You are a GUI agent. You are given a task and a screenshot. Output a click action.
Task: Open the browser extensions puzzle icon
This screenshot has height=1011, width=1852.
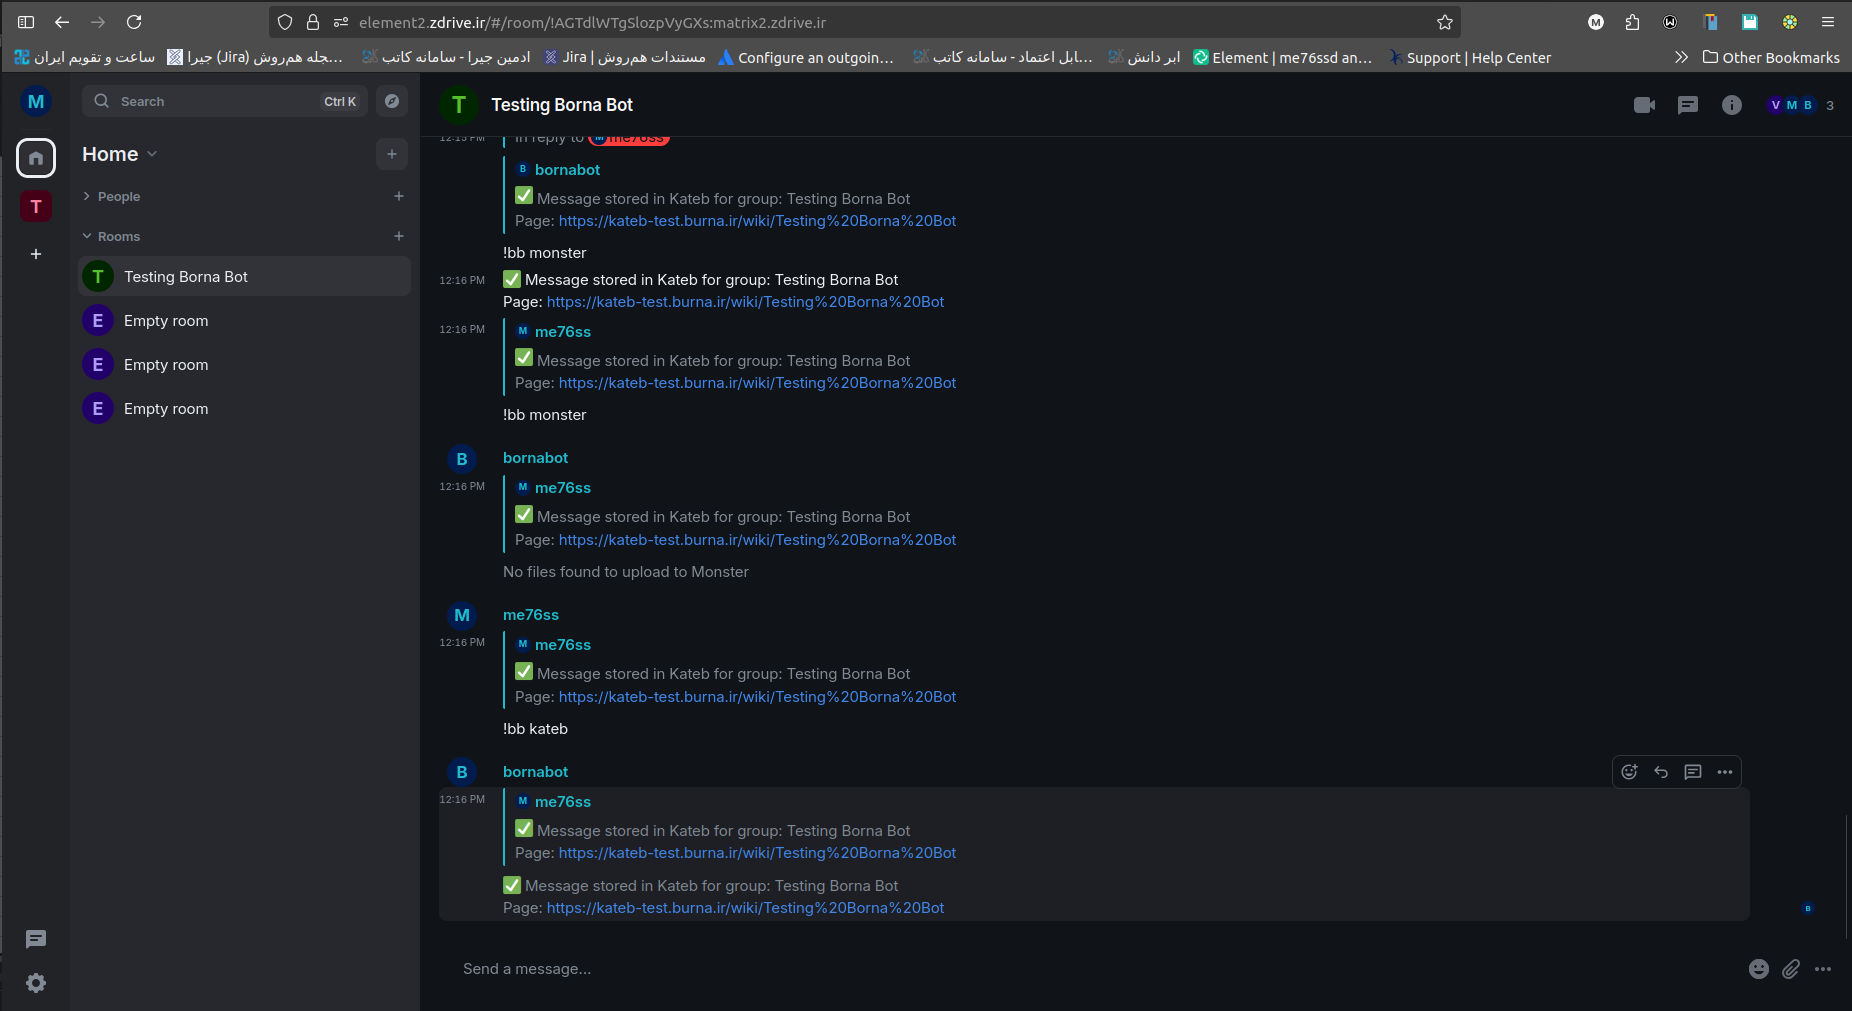[x=1633, y=22]
